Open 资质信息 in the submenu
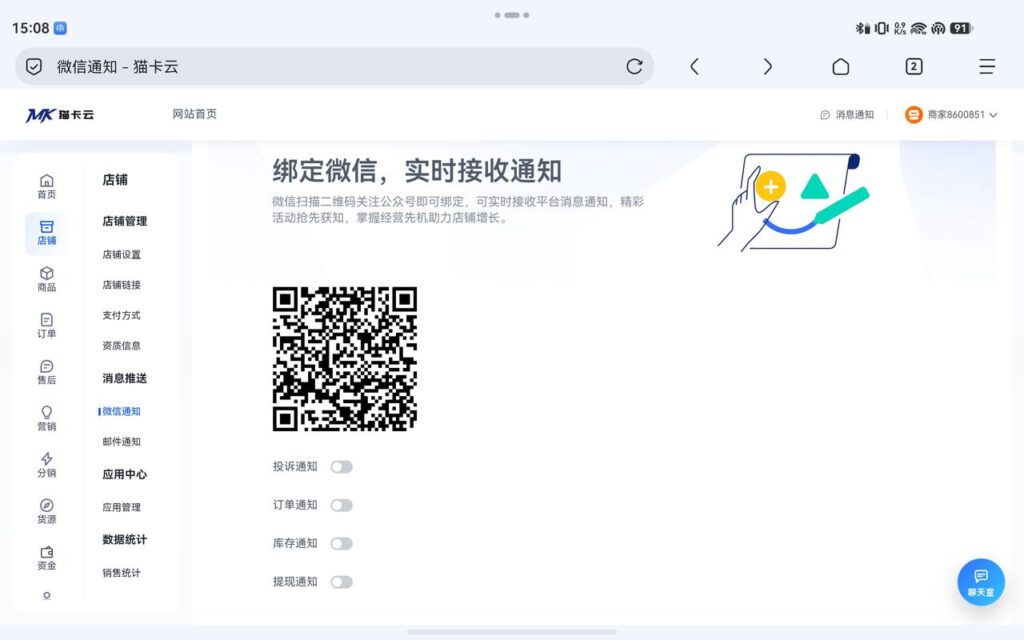The image size is (1024, 640). click(121, 345)
